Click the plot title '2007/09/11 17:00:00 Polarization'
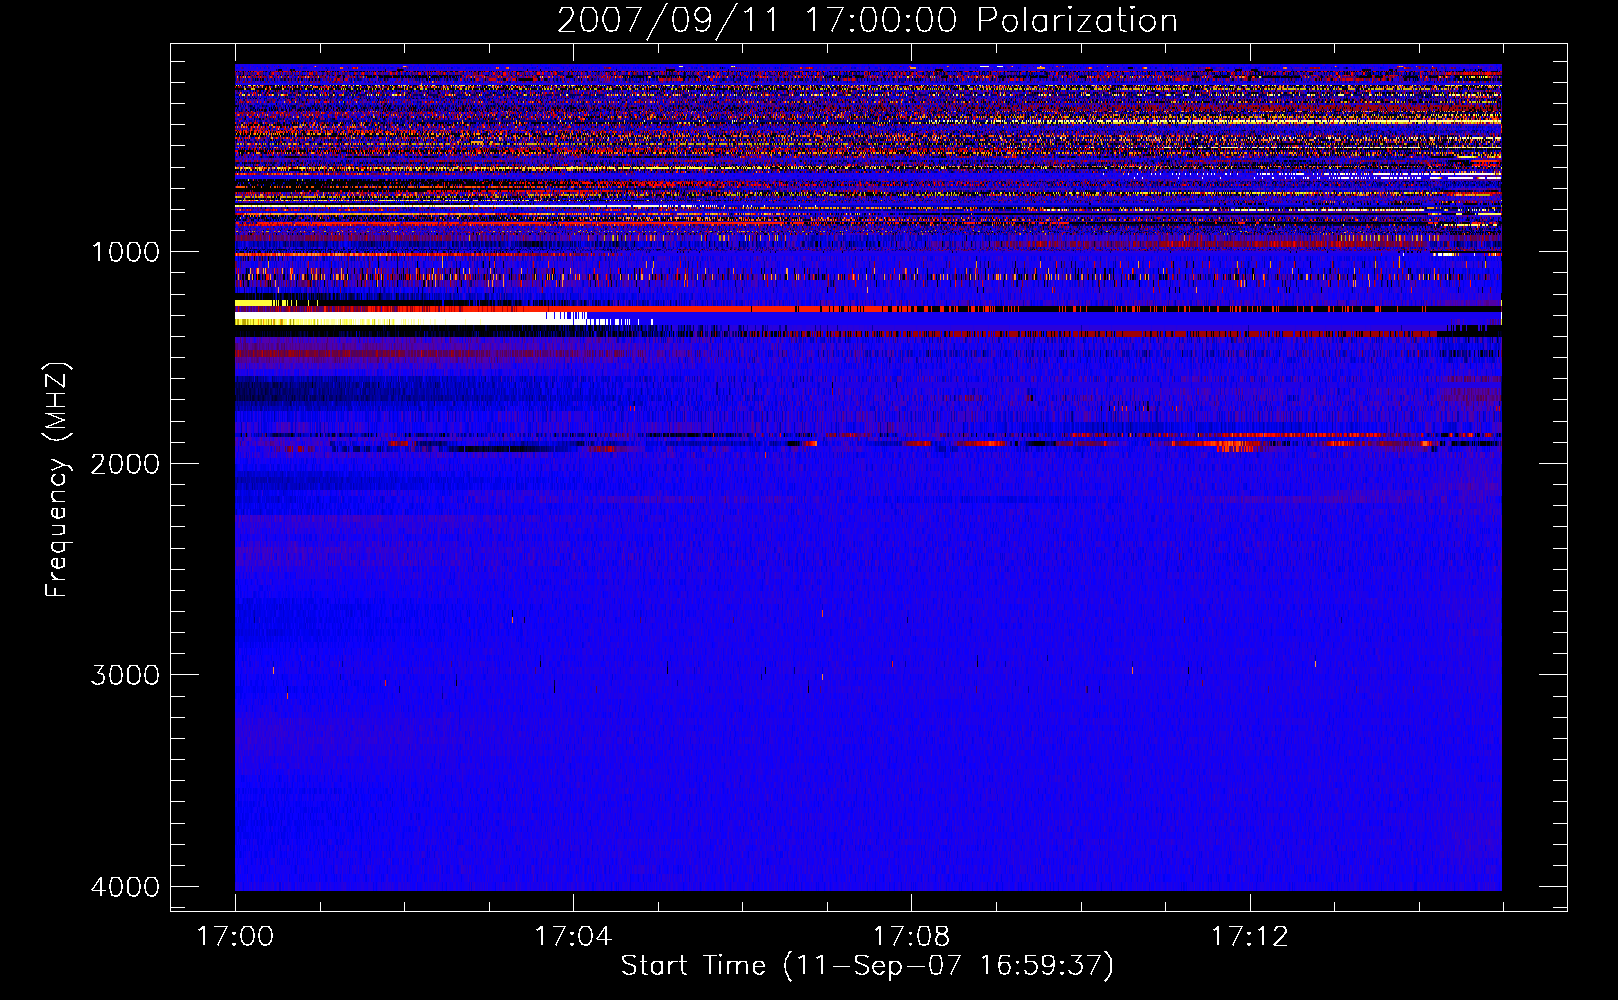 tap(867, 20)
